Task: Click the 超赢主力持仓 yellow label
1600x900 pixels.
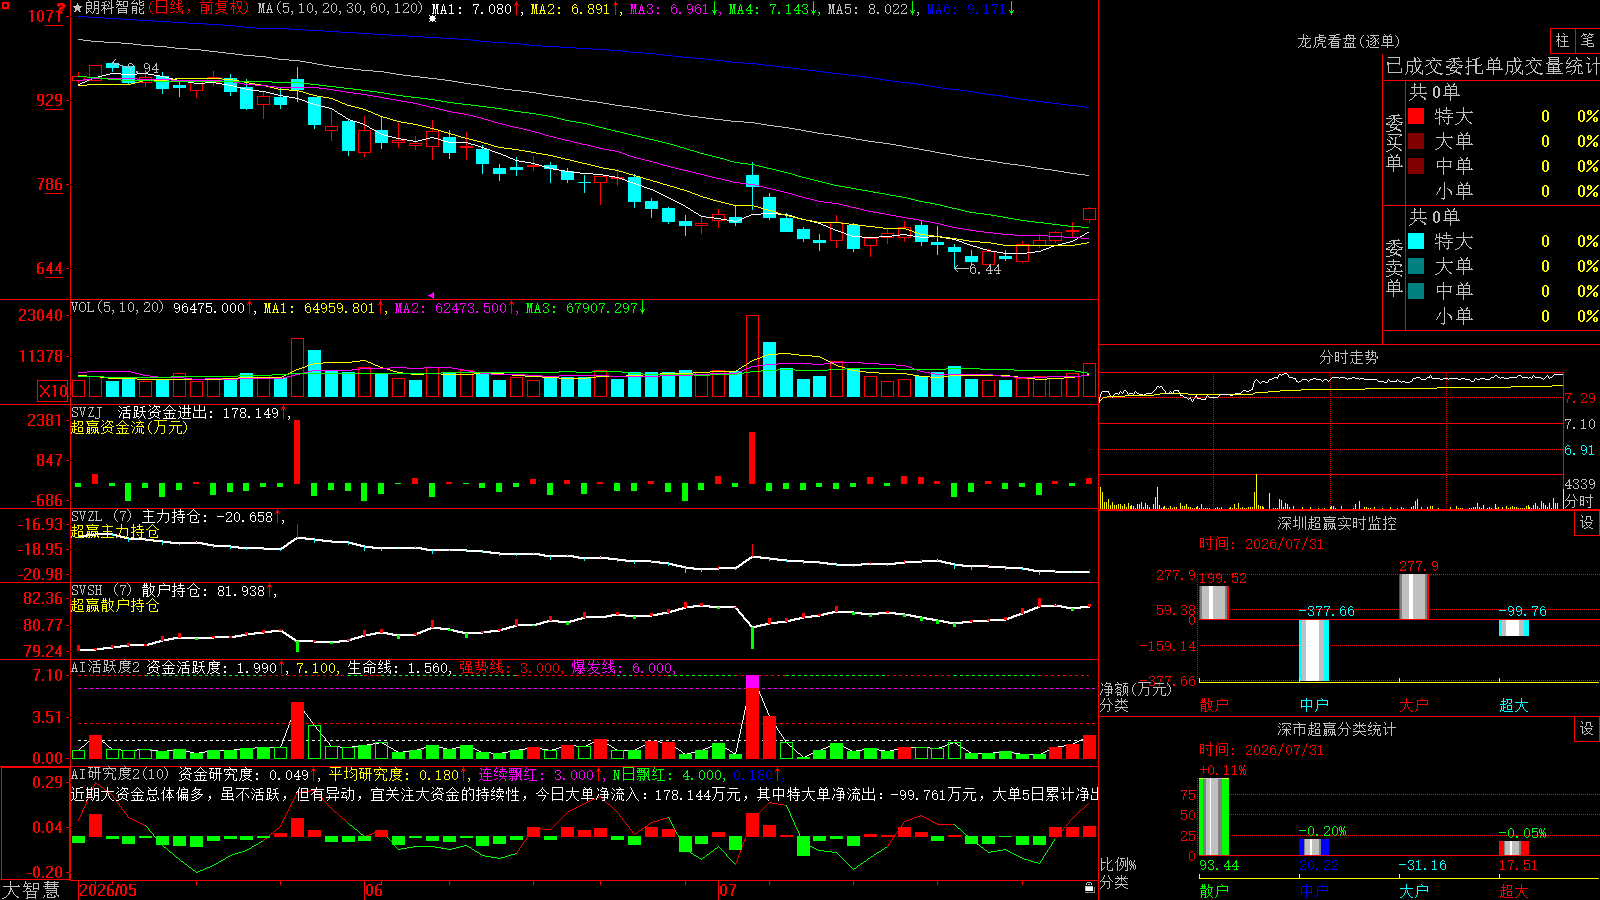Action: [115, 531]
